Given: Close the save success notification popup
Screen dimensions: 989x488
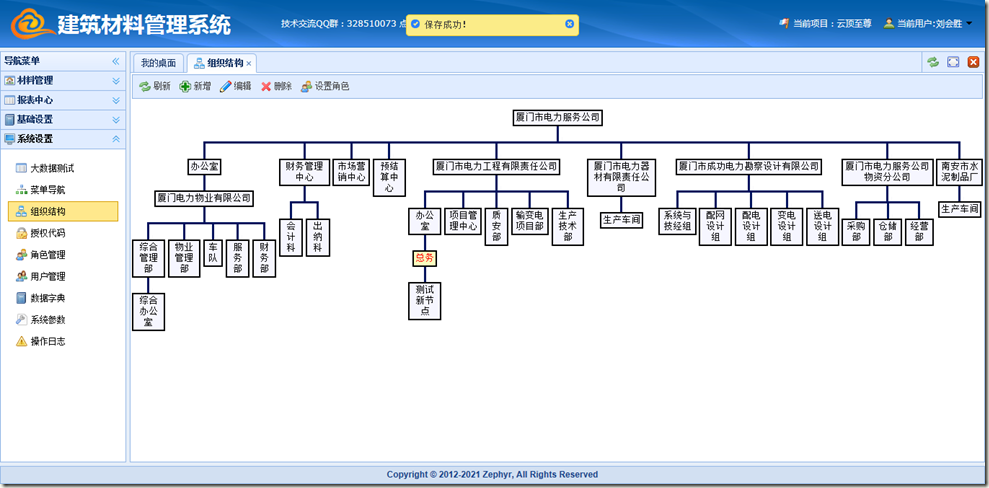Looking at the screenshot, I should point(570,24).
